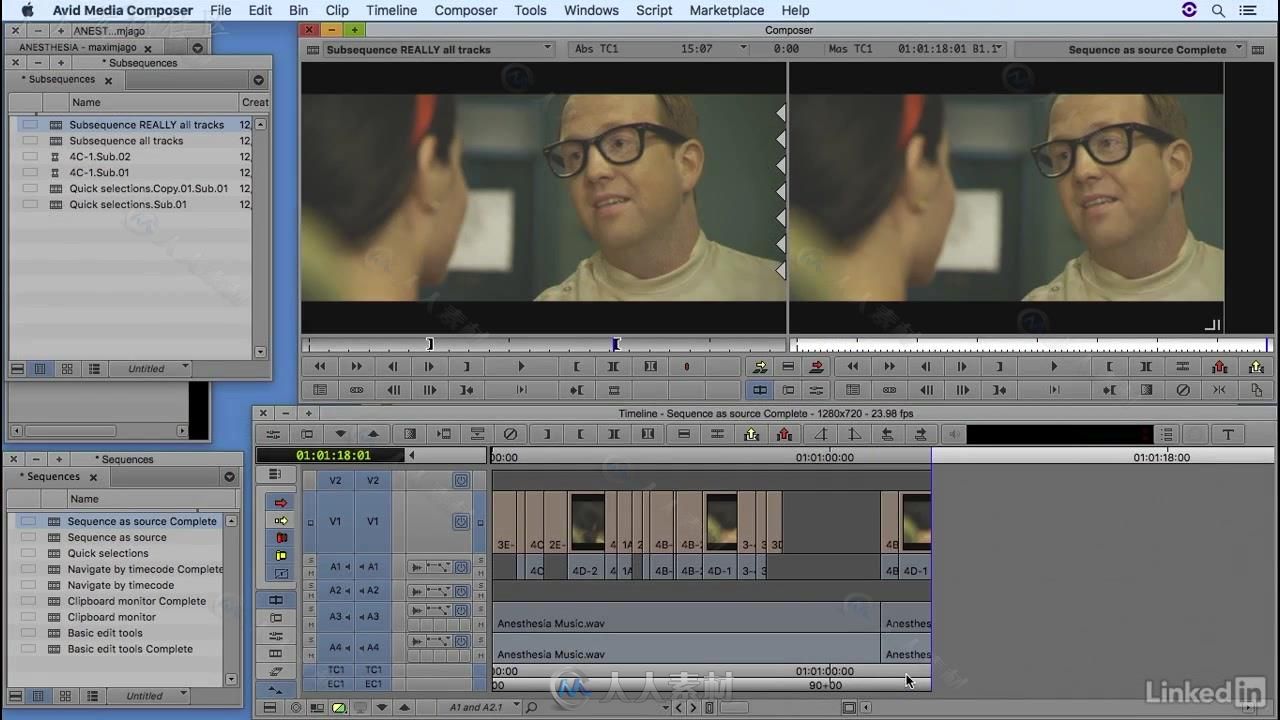Image resolution: width=1280 pixels, height=720 pixels.
Task: Enable the red Overwrite Trim smart tool
Action: (281, 538)
